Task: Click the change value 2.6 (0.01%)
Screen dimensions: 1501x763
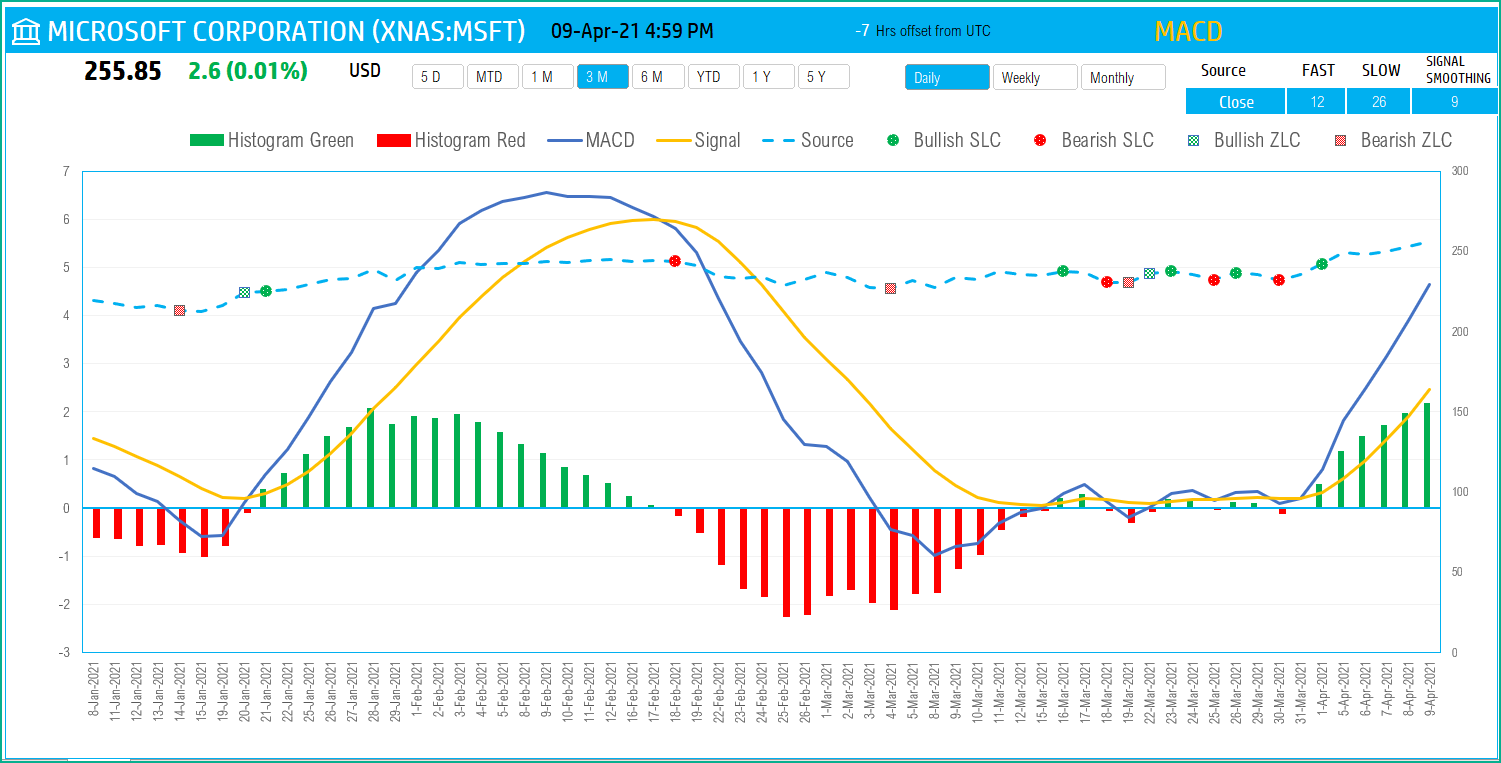Action: (x=248, y=72)
